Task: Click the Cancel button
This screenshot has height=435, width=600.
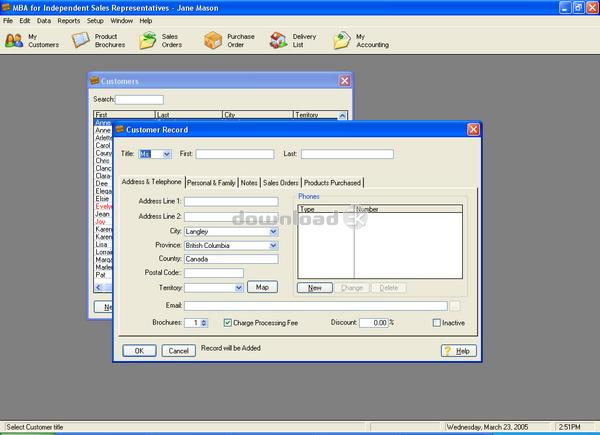Action: [x=178, y=351]
